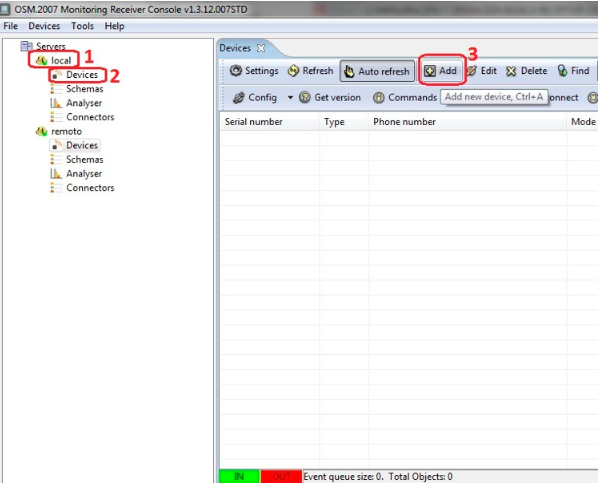The width and height of the screenshot is (601, 486).
Task: Click the remoto server icon
Action: 41,131
